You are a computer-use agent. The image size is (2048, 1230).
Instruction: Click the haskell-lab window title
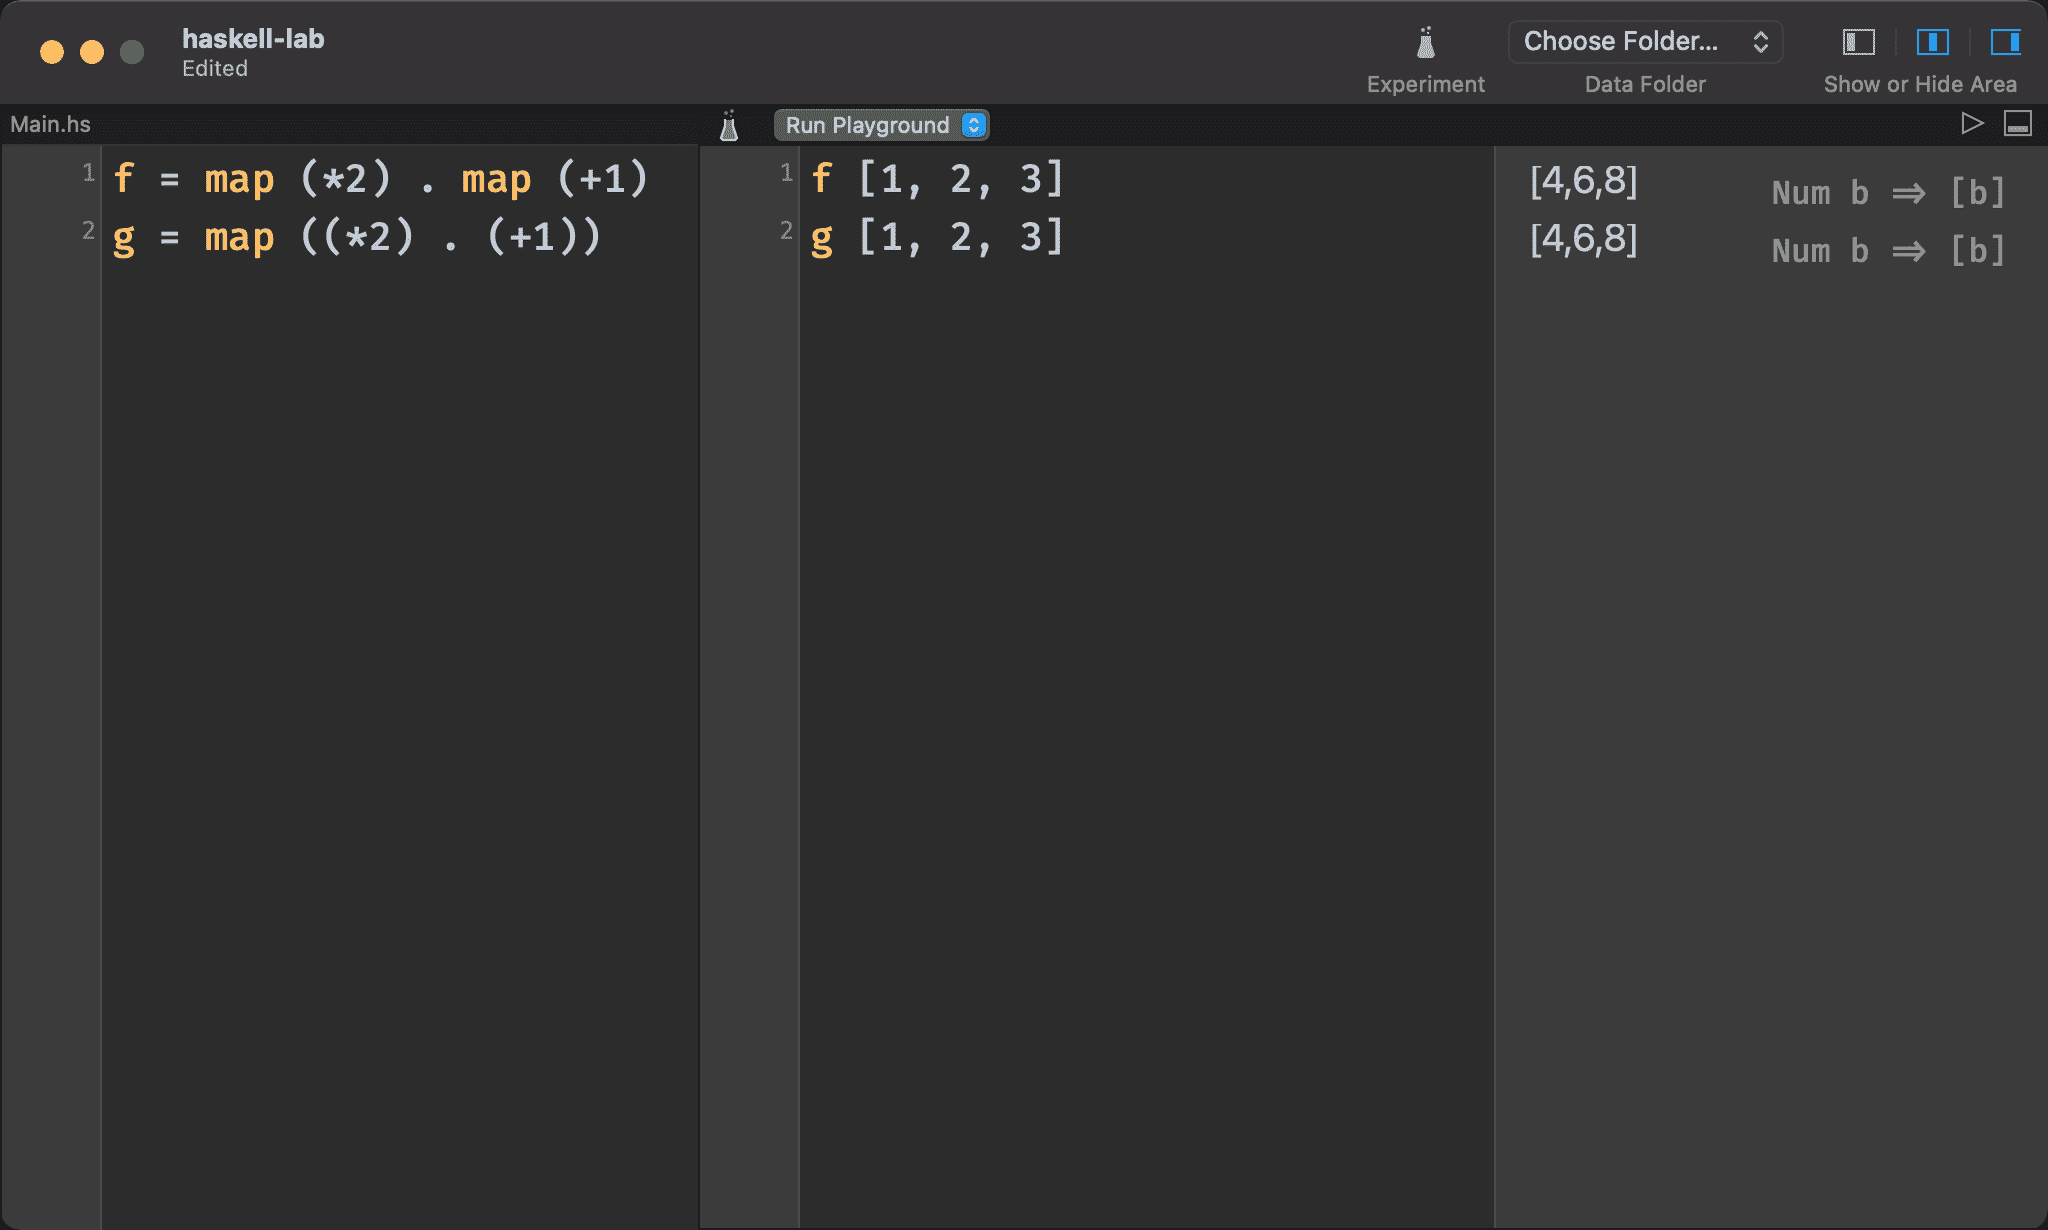pos(253,39)
